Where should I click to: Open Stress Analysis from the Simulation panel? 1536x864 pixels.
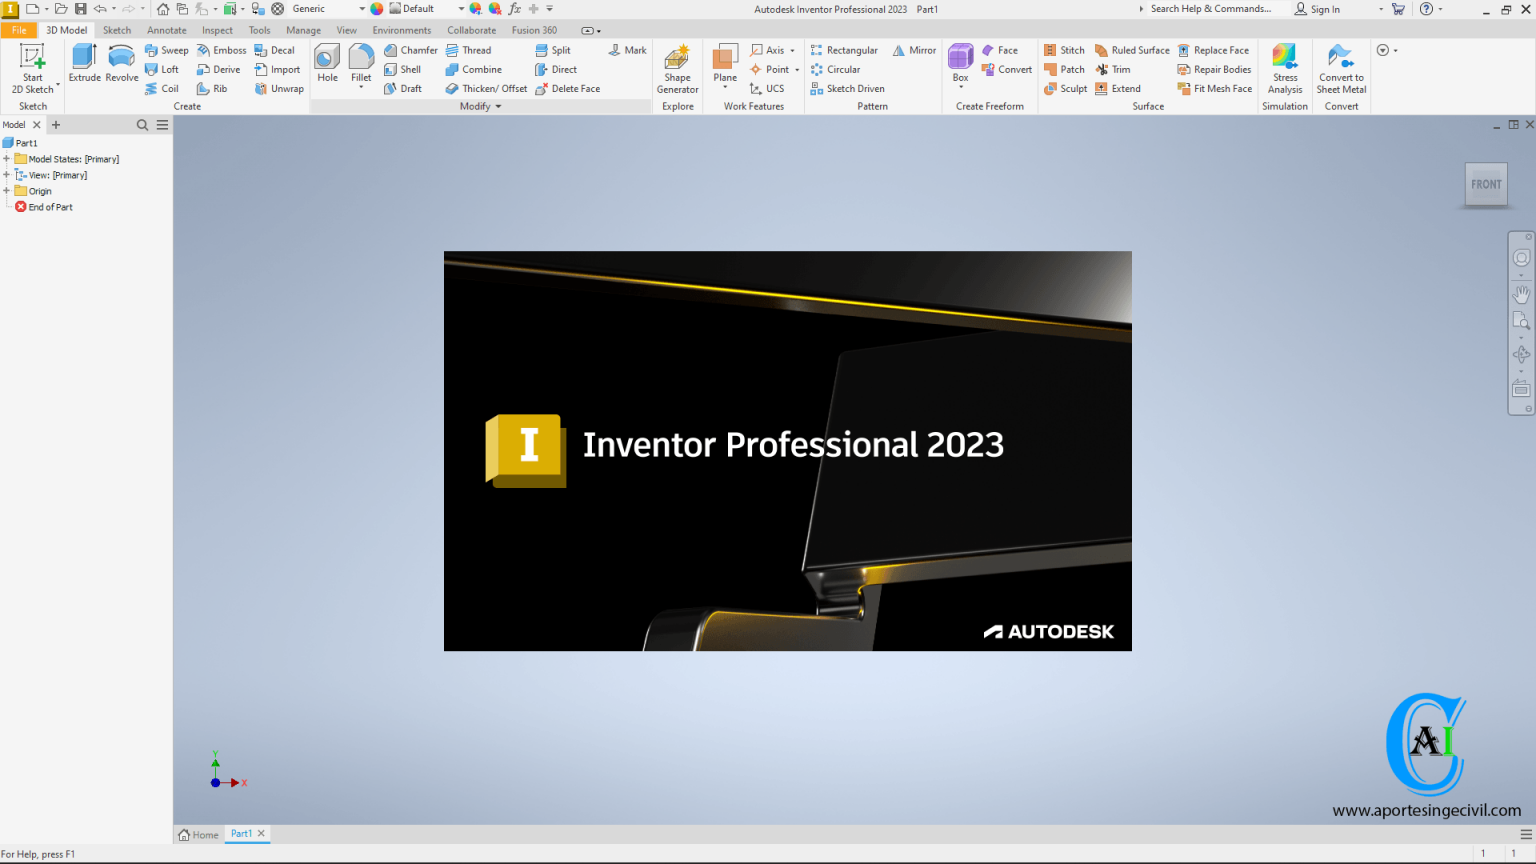(x=1285, y=67)
